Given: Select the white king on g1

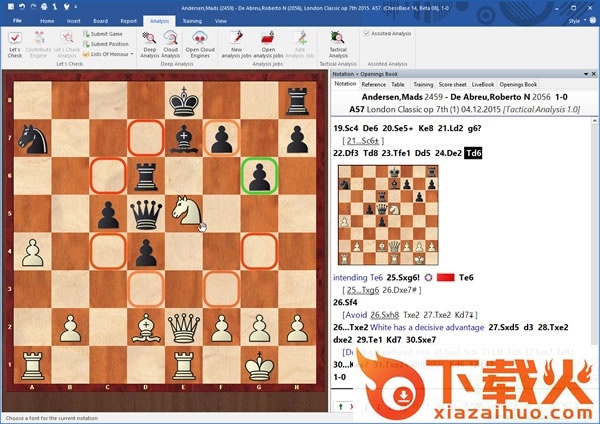Looking at the screenshot, I should [x=259, y=365].
